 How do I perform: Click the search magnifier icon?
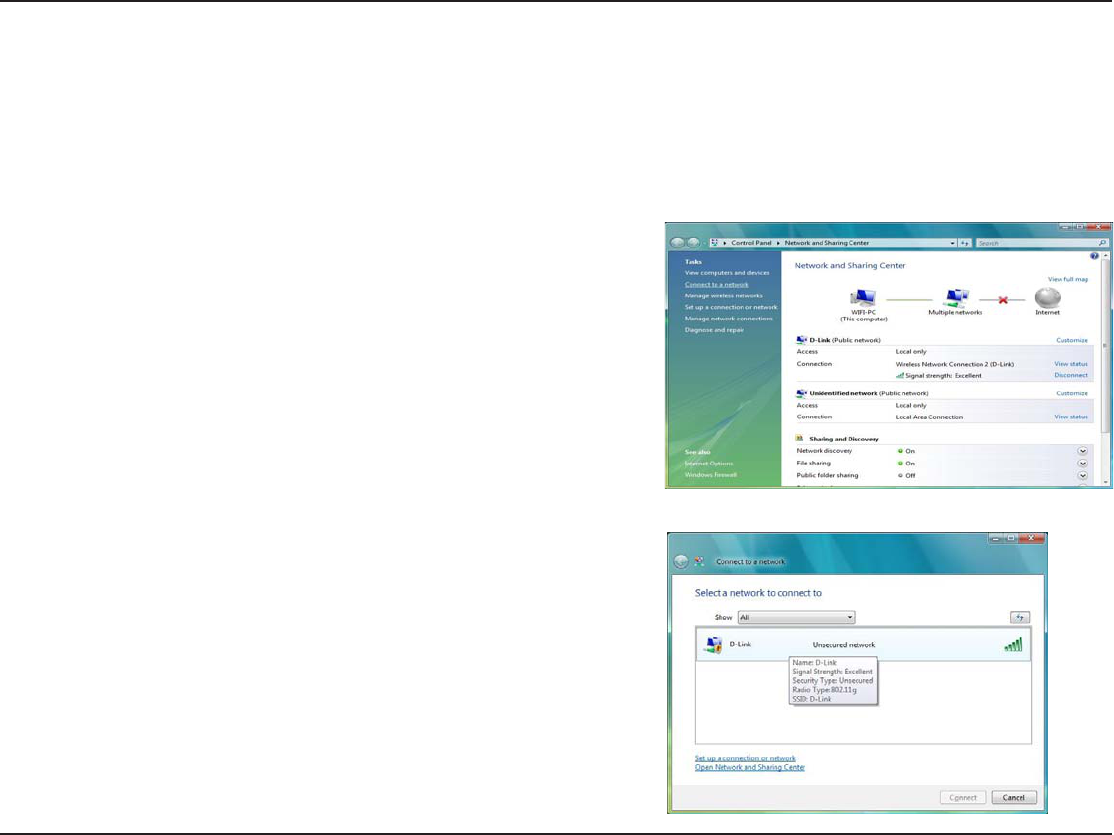1103,243
